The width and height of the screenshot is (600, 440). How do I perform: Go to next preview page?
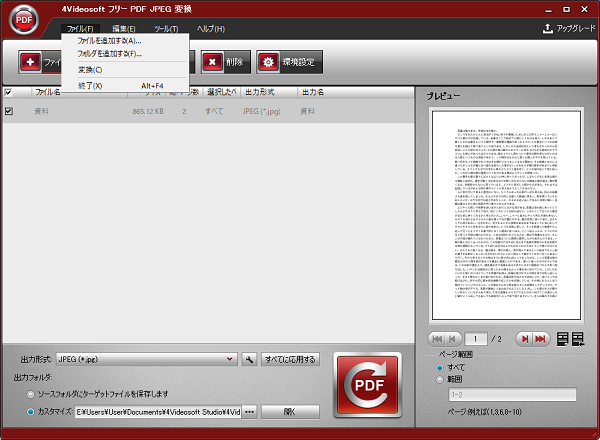[x=525, y=339]
